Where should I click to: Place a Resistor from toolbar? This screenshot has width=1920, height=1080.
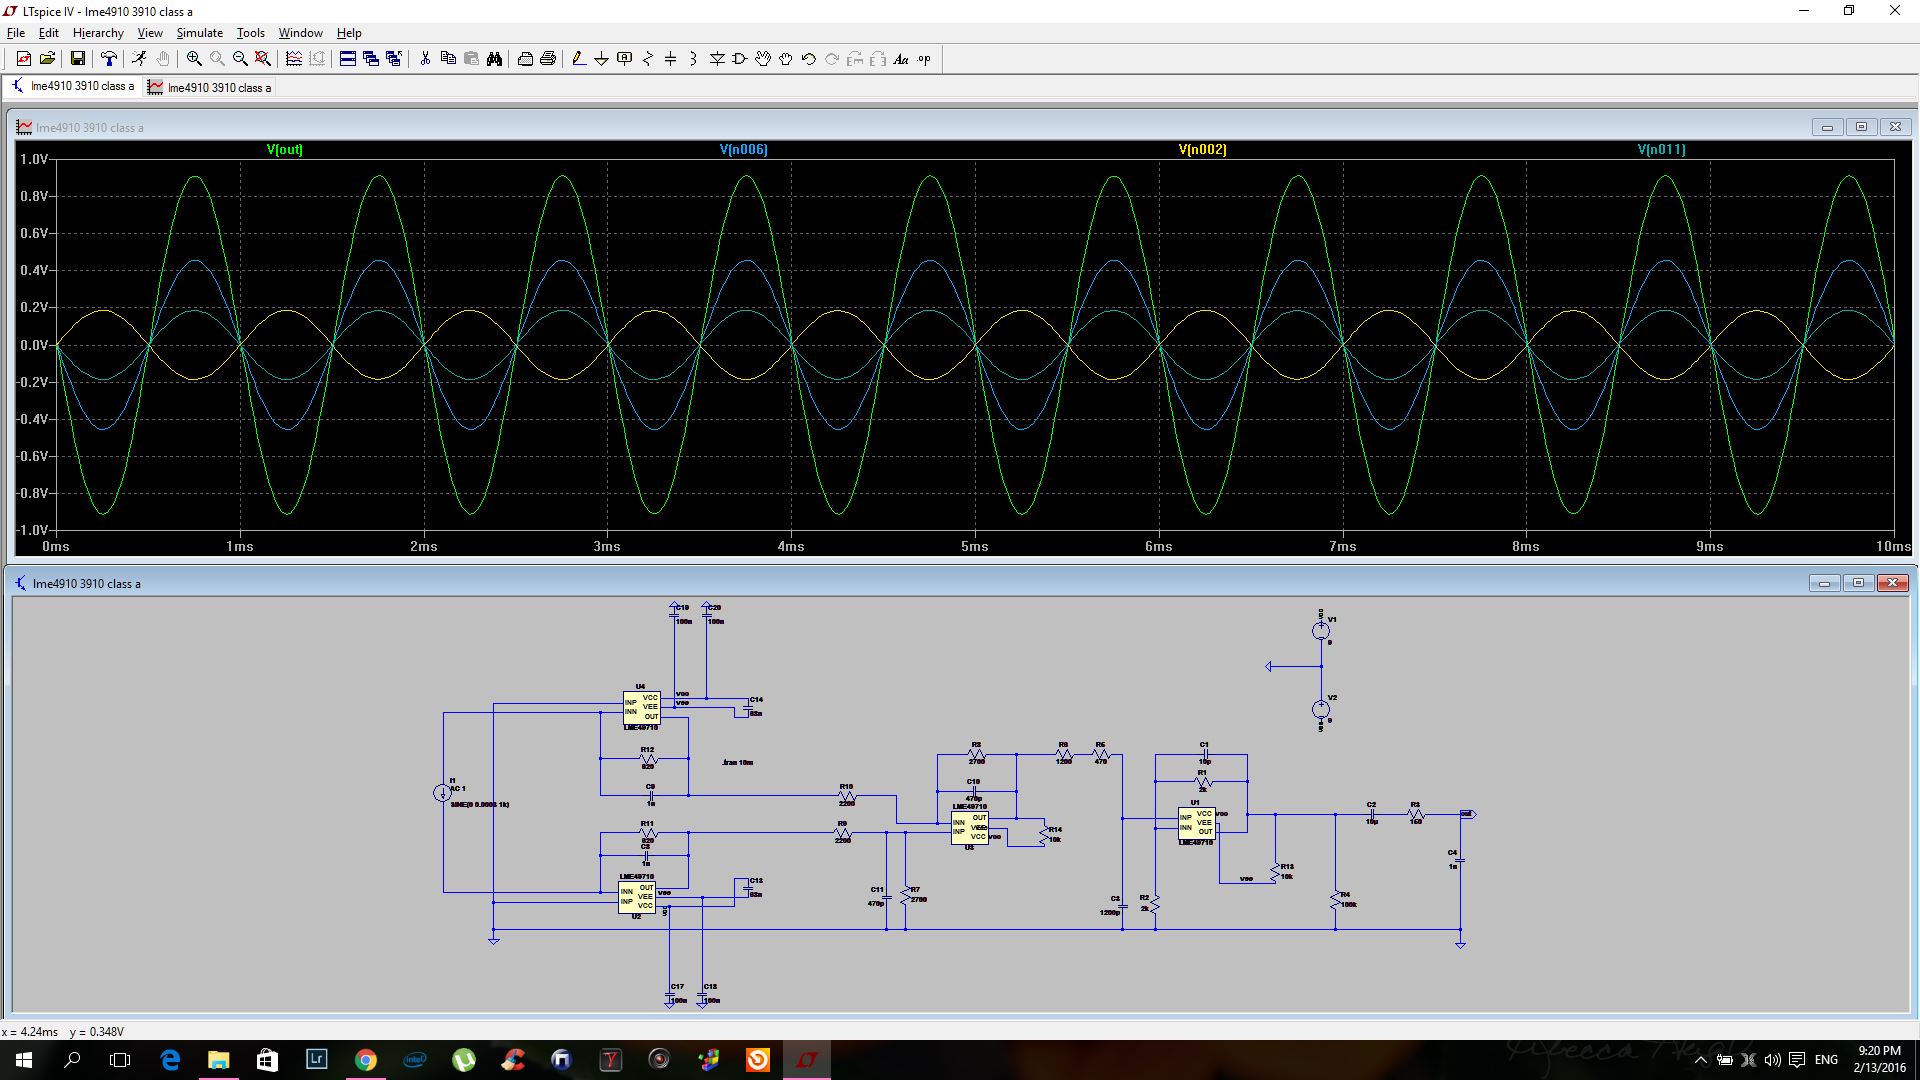pos(648,59)
